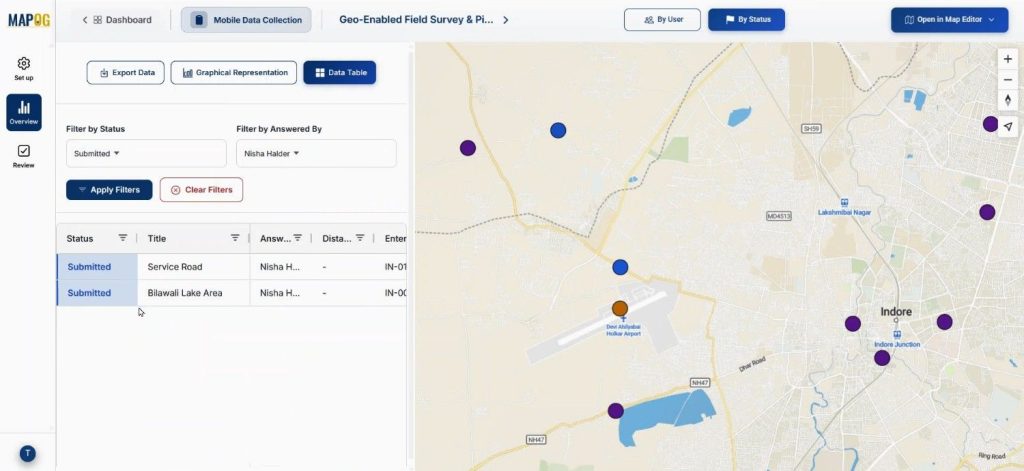1024x471 pixels.
Task: Toggle the By User map view
Action: 661,20
